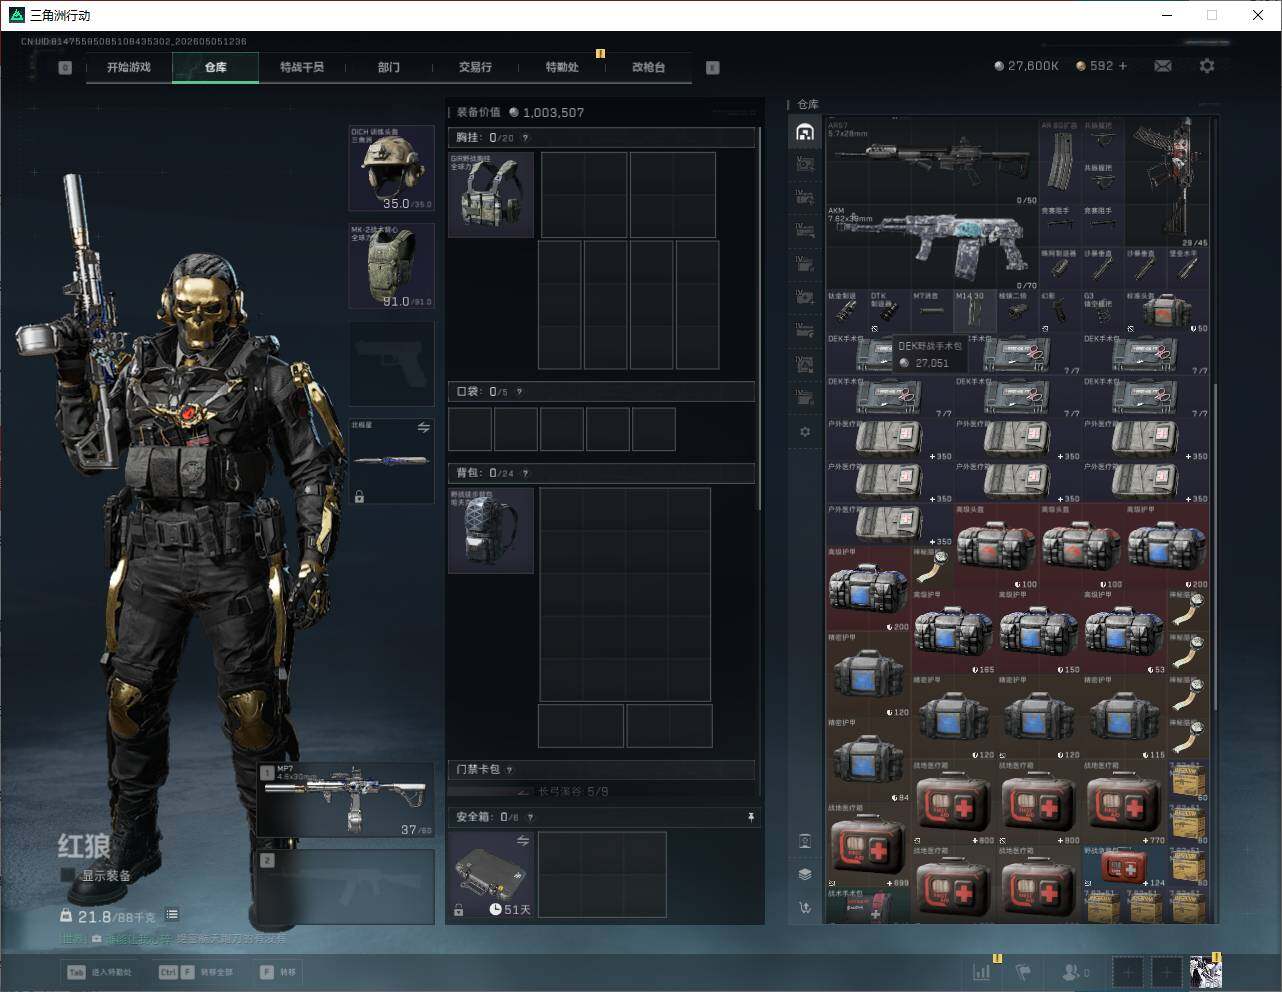The height and width of the screenshot is (992, 1282).
Task: Toggle the 显示装备 checkbox
Action: pyautogui.click(x=68, y=875)
